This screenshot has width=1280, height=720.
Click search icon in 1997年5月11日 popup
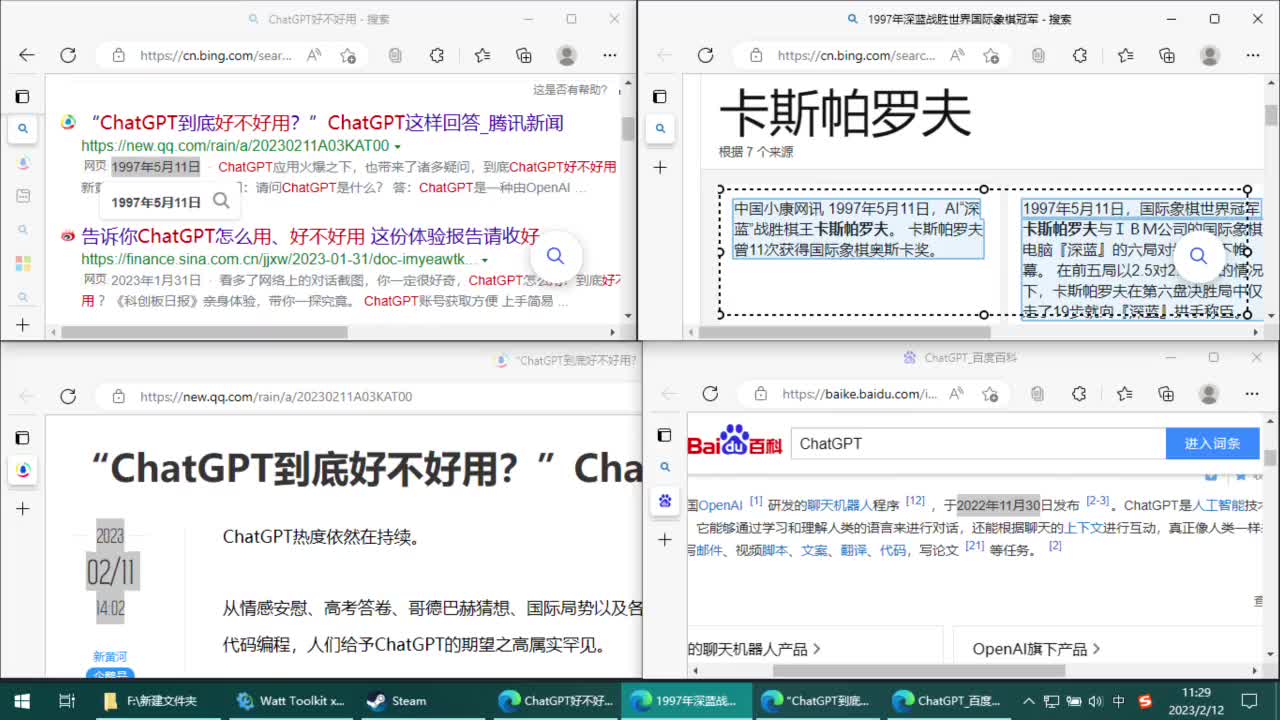pyautogui.click(x=222, y=201)
